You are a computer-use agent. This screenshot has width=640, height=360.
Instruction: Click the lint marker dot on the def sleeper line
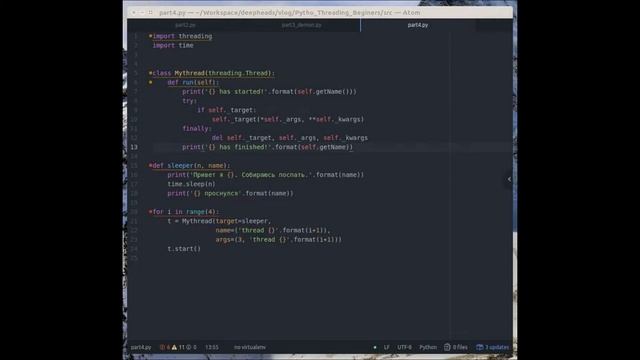[150, 165]
